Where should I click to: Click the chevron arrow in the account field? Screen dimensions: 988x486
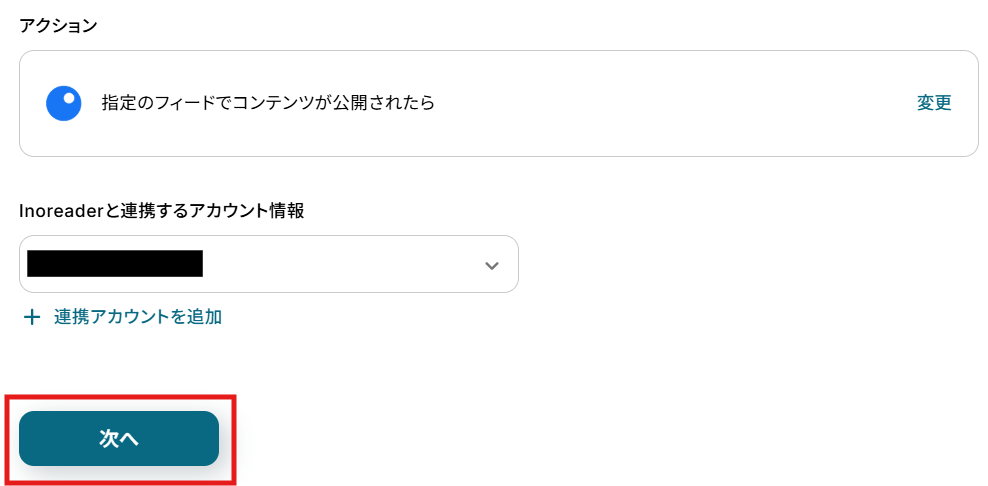pos(491,265)
